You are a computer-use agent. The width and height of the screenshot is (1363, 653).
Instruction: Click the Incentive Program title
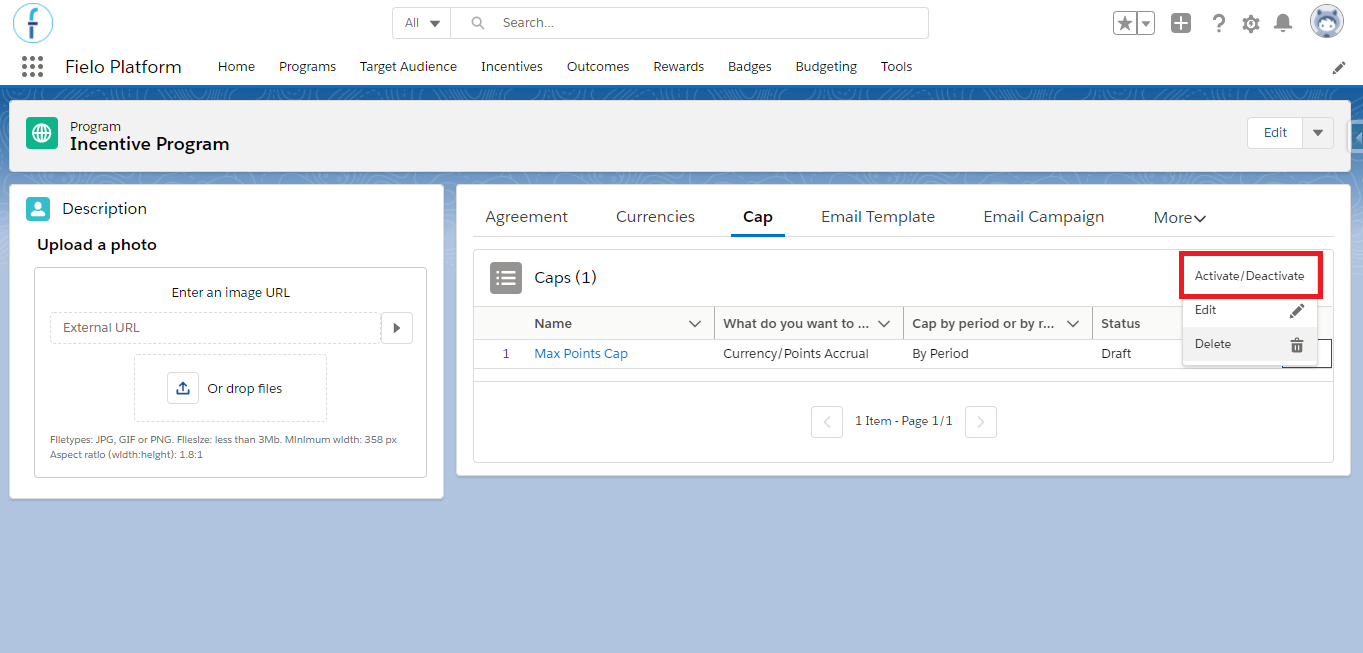tap(149, 144)
